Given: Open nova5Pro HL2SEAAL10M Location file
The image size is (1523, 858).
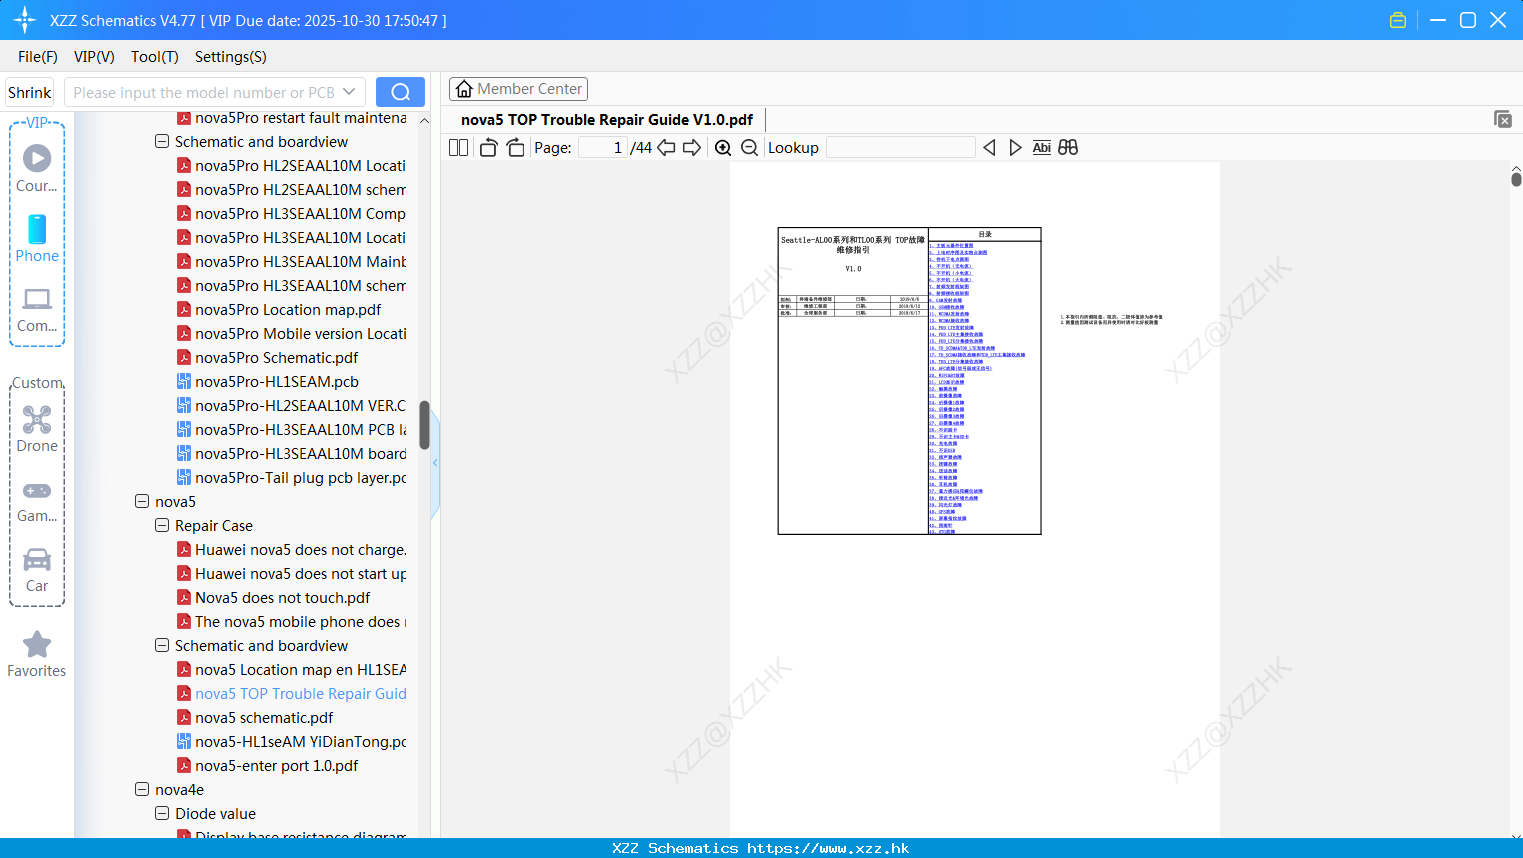Looking at the screenshot, I should coord(291,165).
